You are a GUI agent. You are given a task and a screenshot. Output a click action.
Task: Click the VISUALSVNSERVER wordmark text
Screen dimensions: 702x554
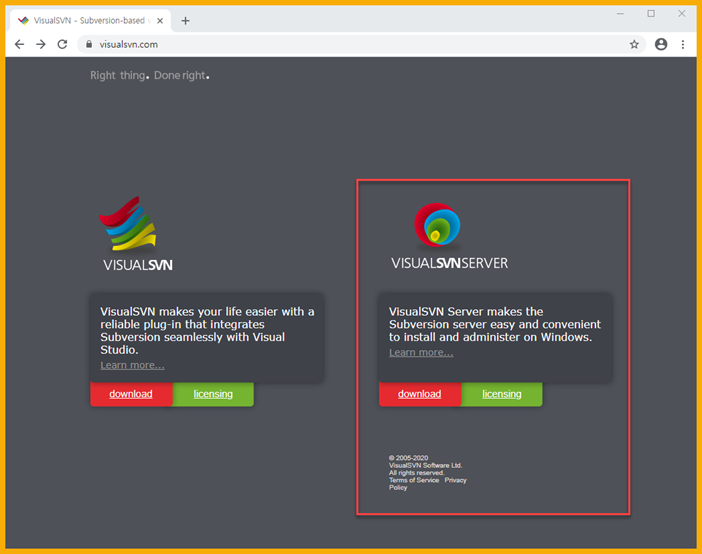point(449,263)
